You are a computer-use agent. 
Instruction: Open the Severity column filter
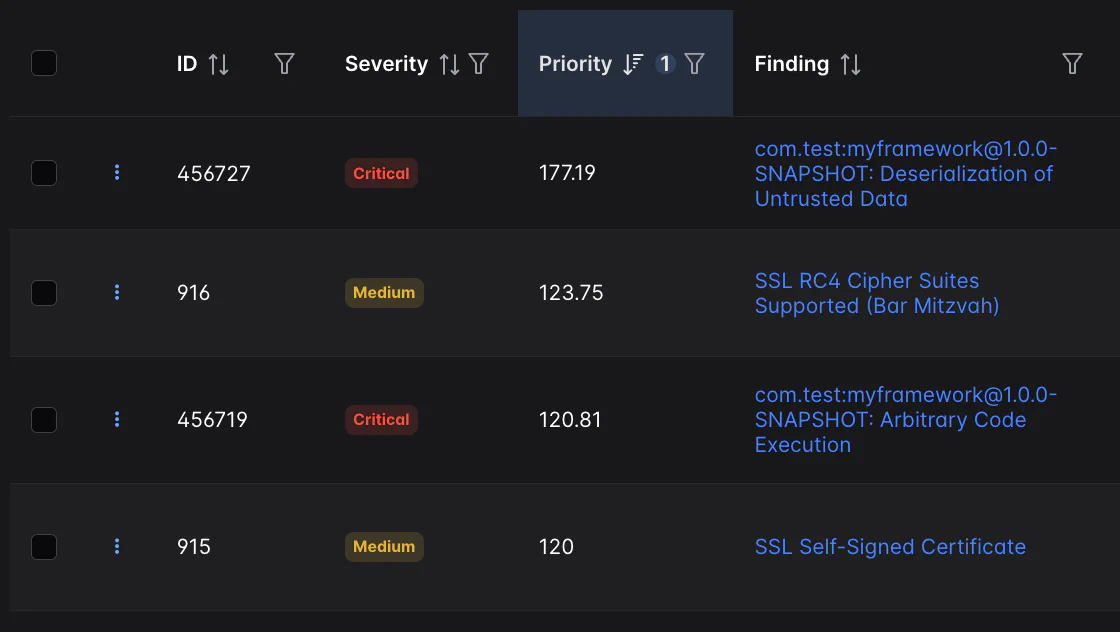[x=479, y=65]
